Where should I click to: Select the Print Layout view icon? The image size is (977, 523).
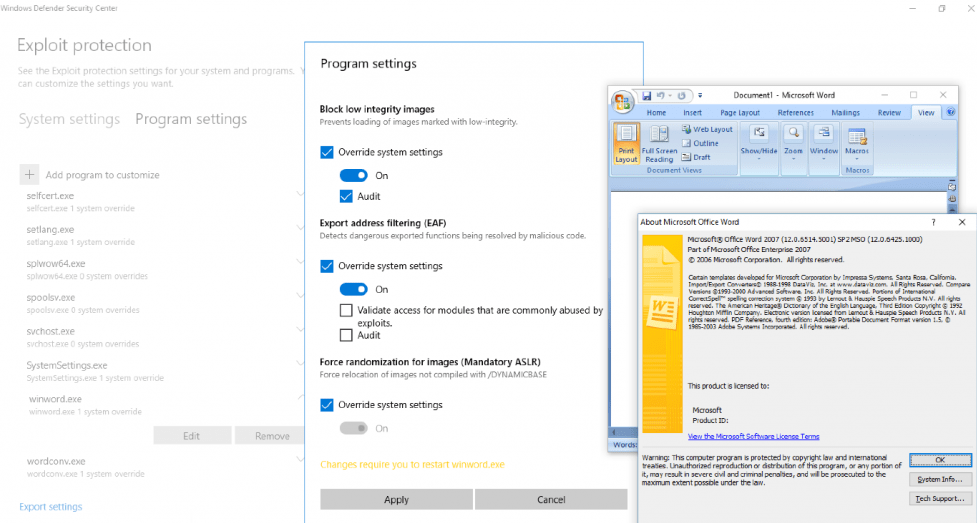click(x=626, y=143)
